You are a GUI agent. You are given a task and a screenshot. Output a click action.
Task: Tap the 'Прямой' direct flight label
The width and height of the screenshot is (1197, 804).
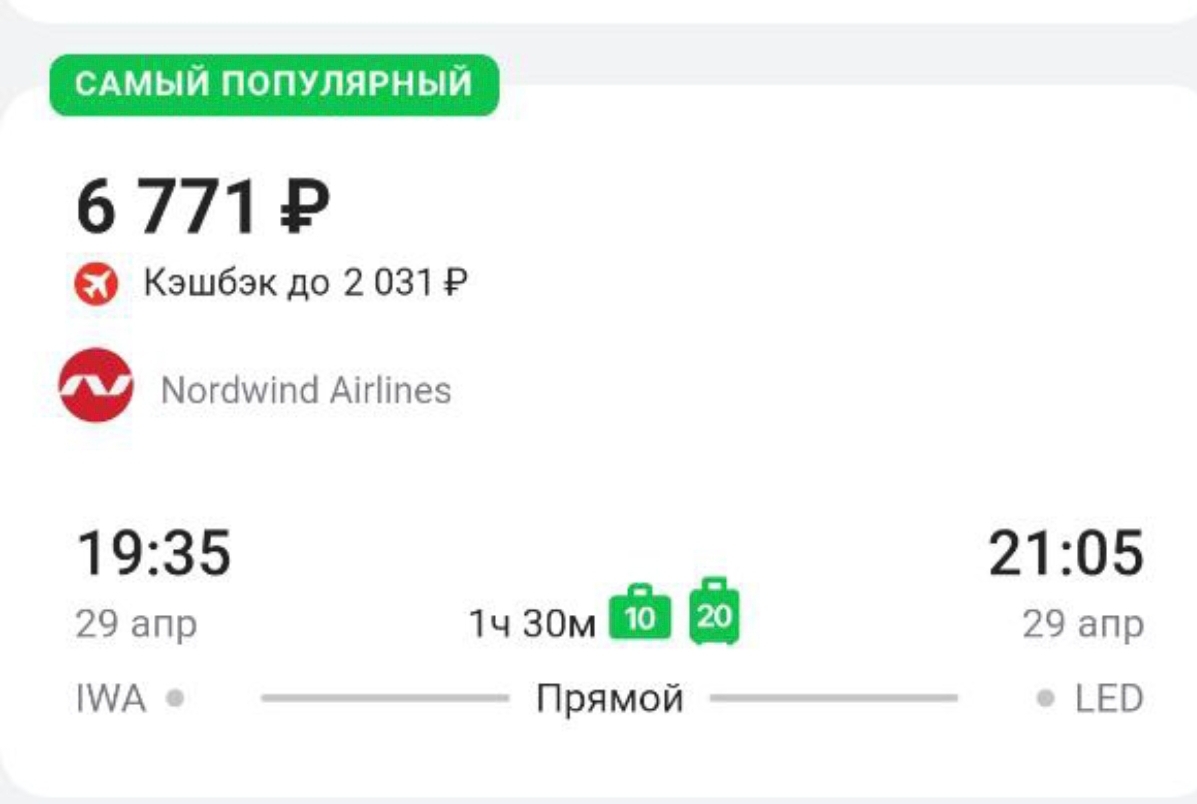(x=610, y=699)
